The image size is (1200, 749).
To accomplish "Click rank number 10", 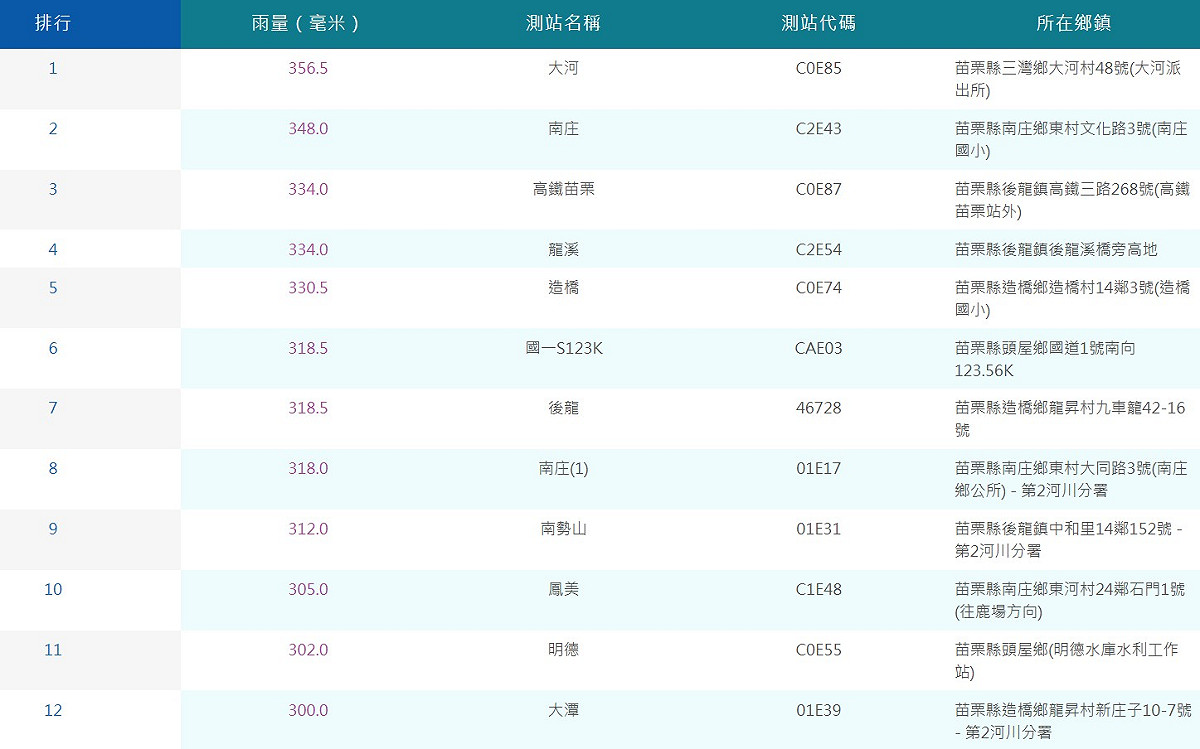I will tap(53, 590).
